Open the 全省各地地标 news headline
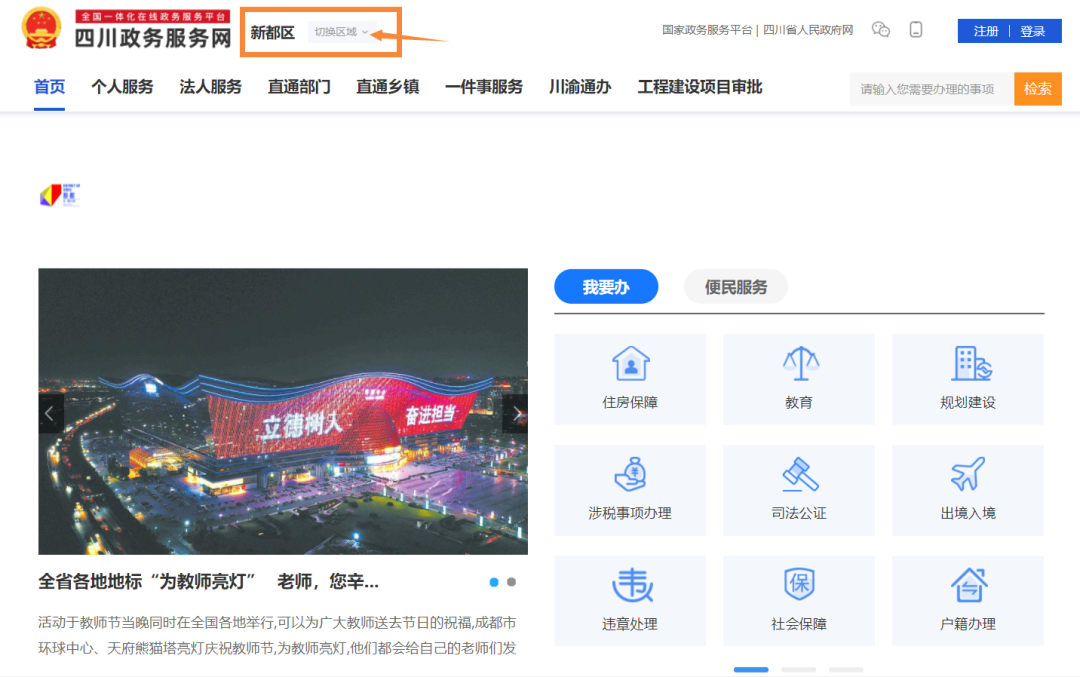This screenshot has width=1080, height=677. (x=209, y=582)
